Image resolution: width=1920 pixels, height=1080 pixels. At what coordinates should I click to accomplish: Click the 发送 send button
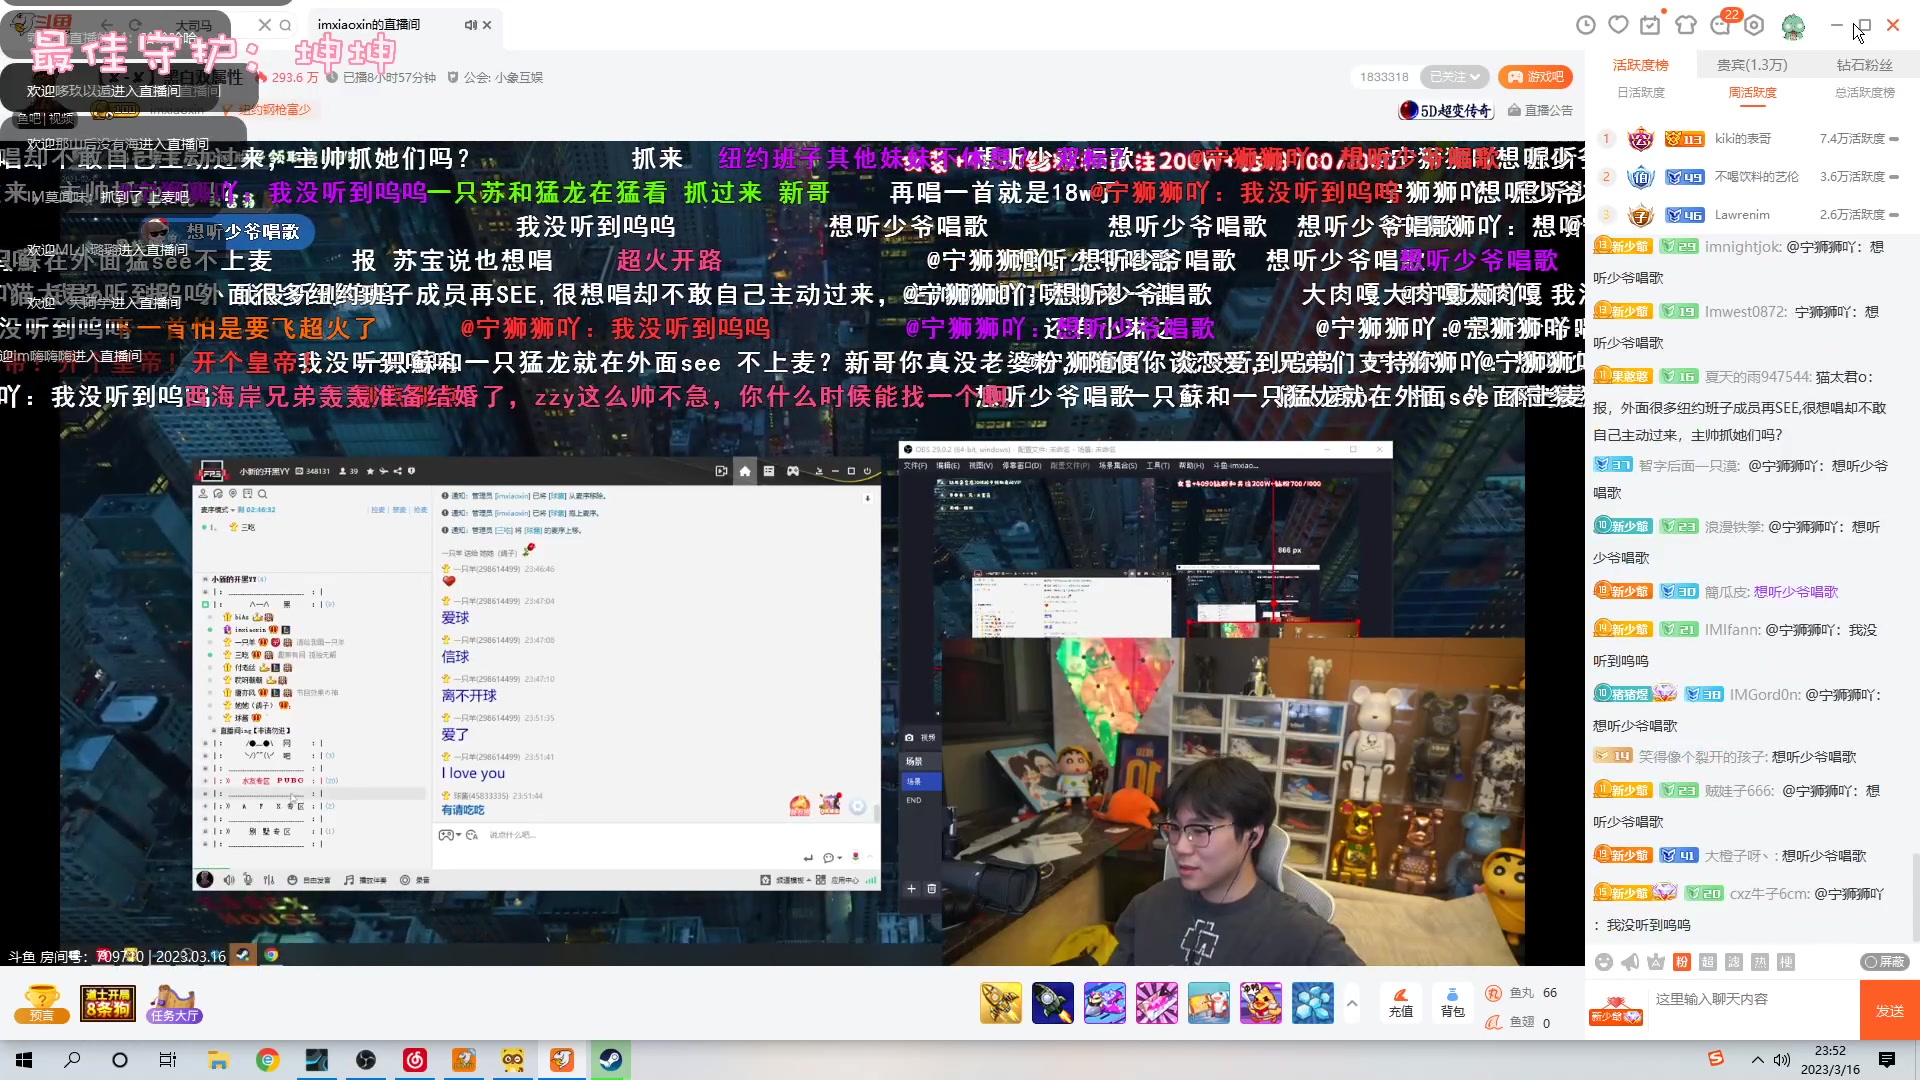tap(1889, 1010)
